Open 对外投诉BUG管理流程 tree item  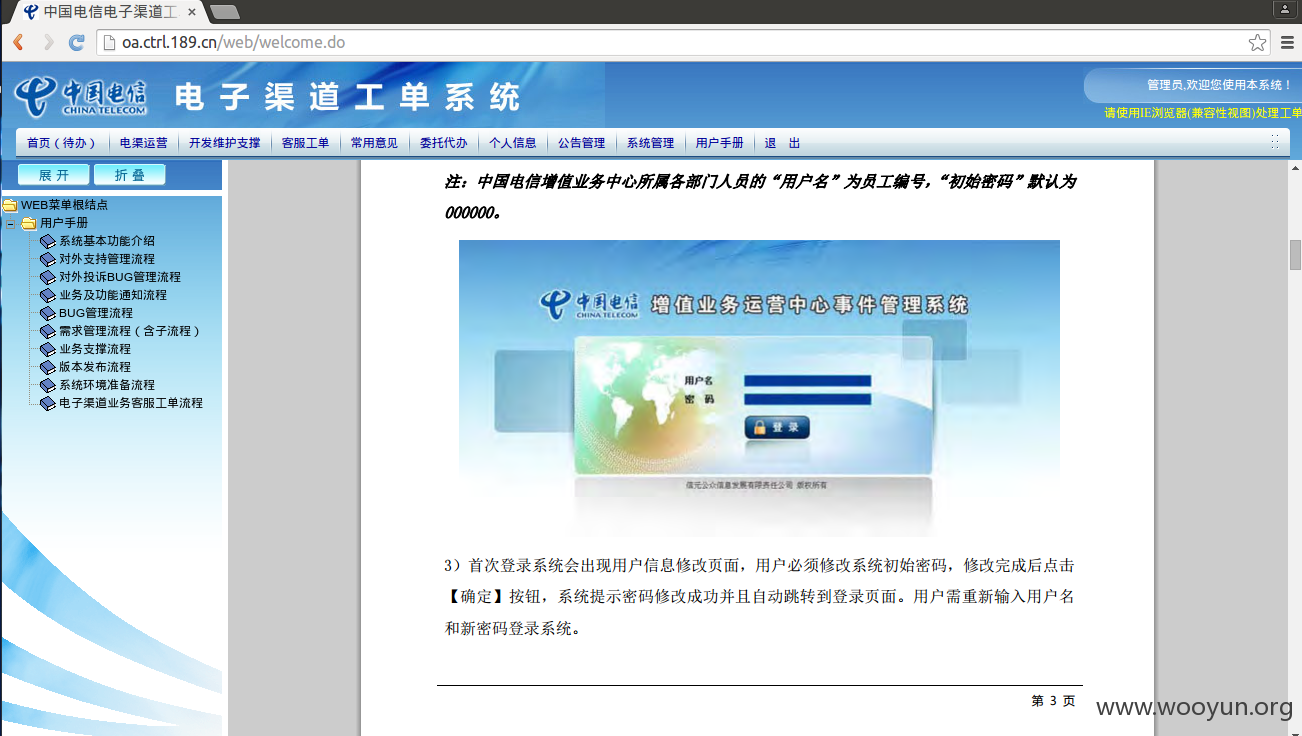point(120,277)
